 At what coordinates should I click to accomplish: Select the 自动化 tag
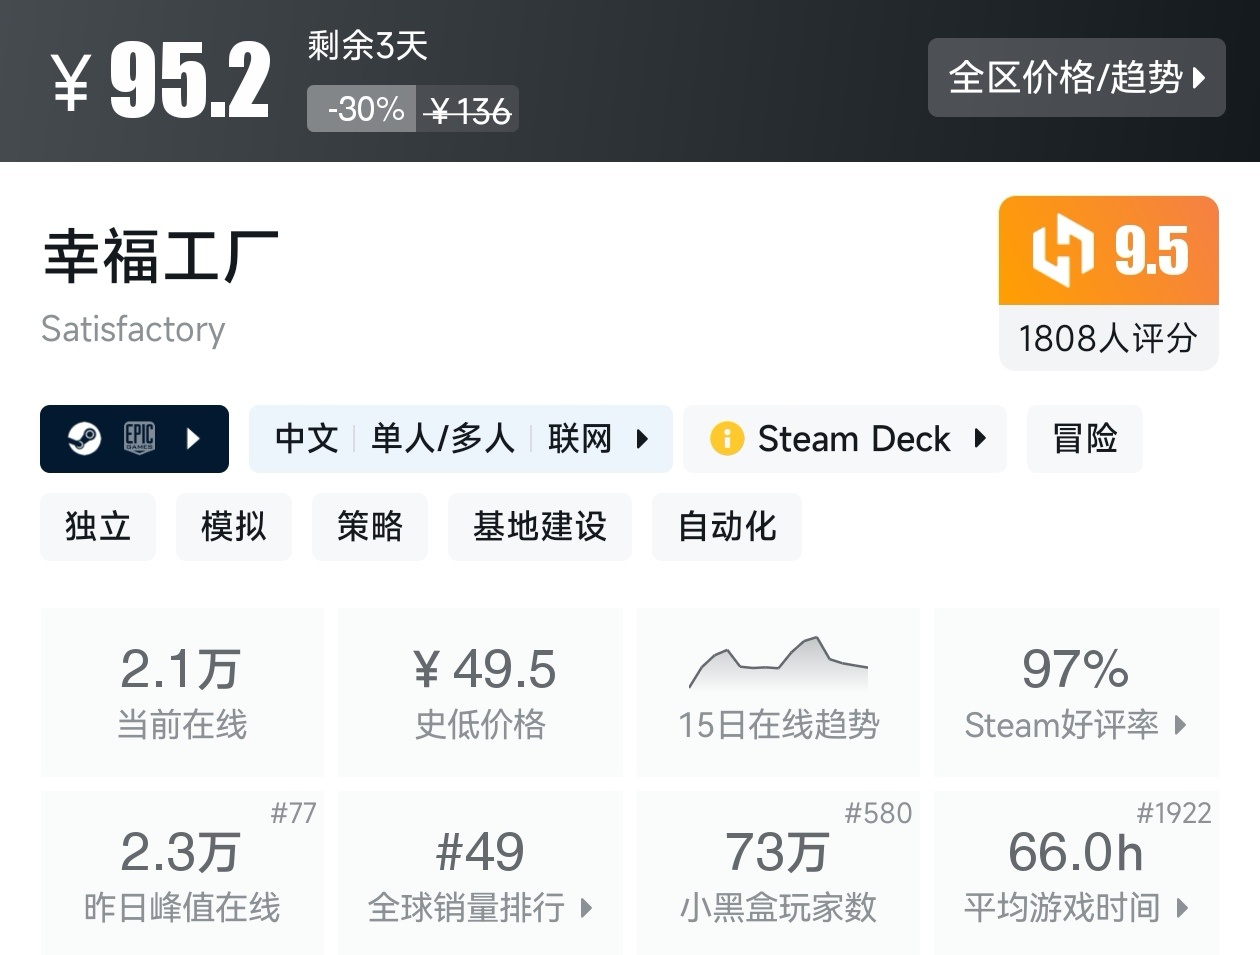pos(727,526)
